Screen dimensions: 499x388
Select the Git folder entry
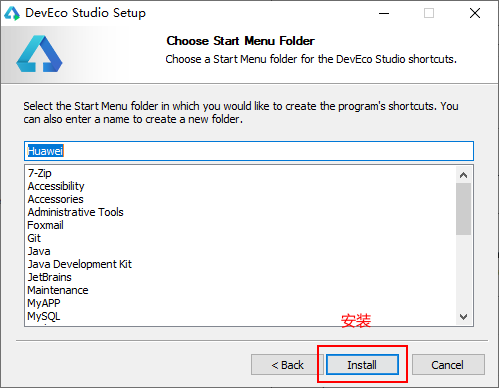tap(34, 238)
